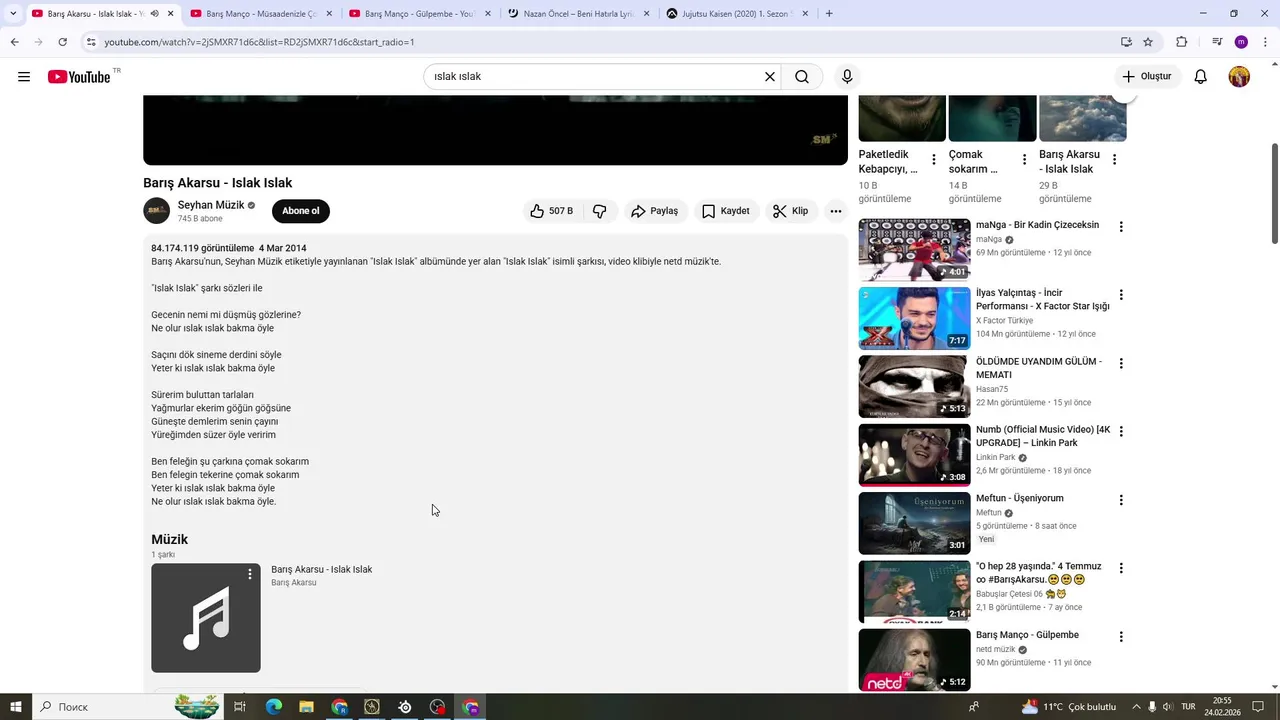Open options menu for Barış Manço Gülpembe video
The width and height of the screenshot is (1280, 720).
1121,637
